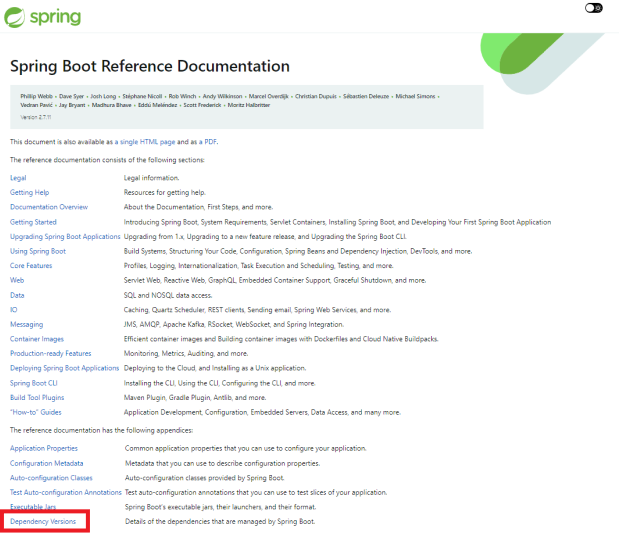
Task: Open Configuration Metadata appendix
Action: [x=47, y=463]
